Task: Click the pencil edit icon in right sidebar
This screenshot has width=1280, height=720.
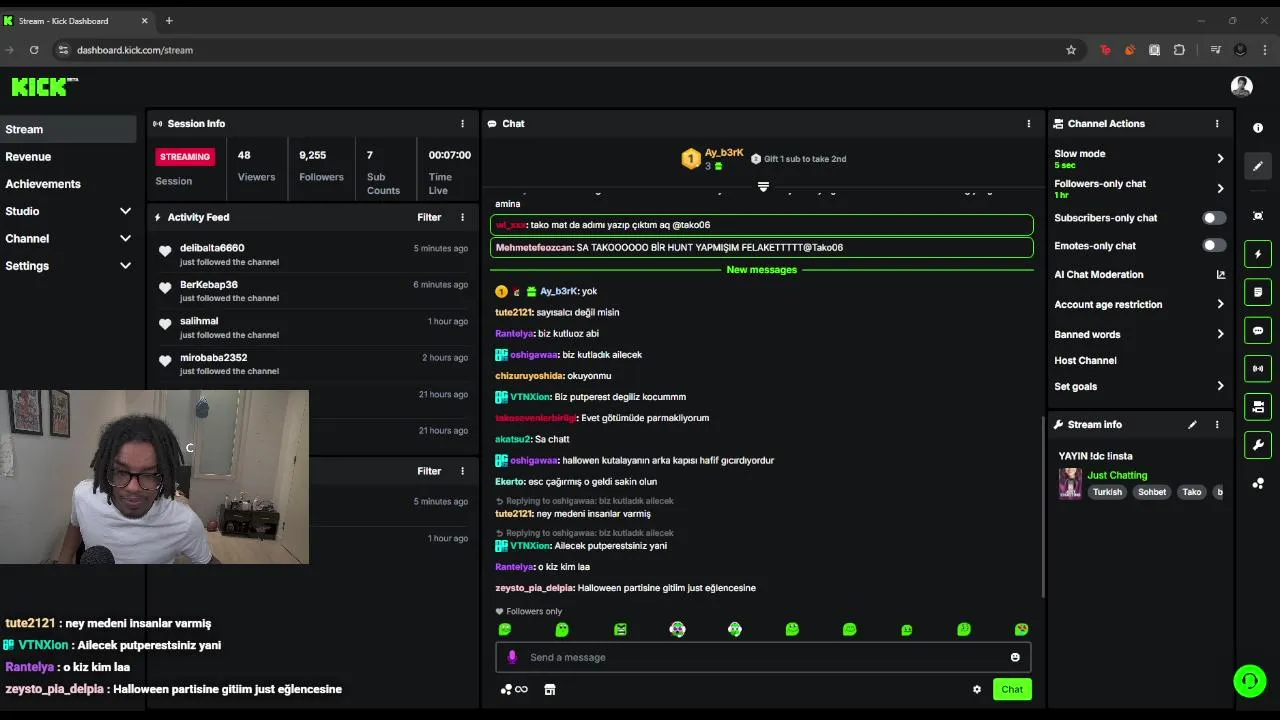Action: (x=1258, y=166)
